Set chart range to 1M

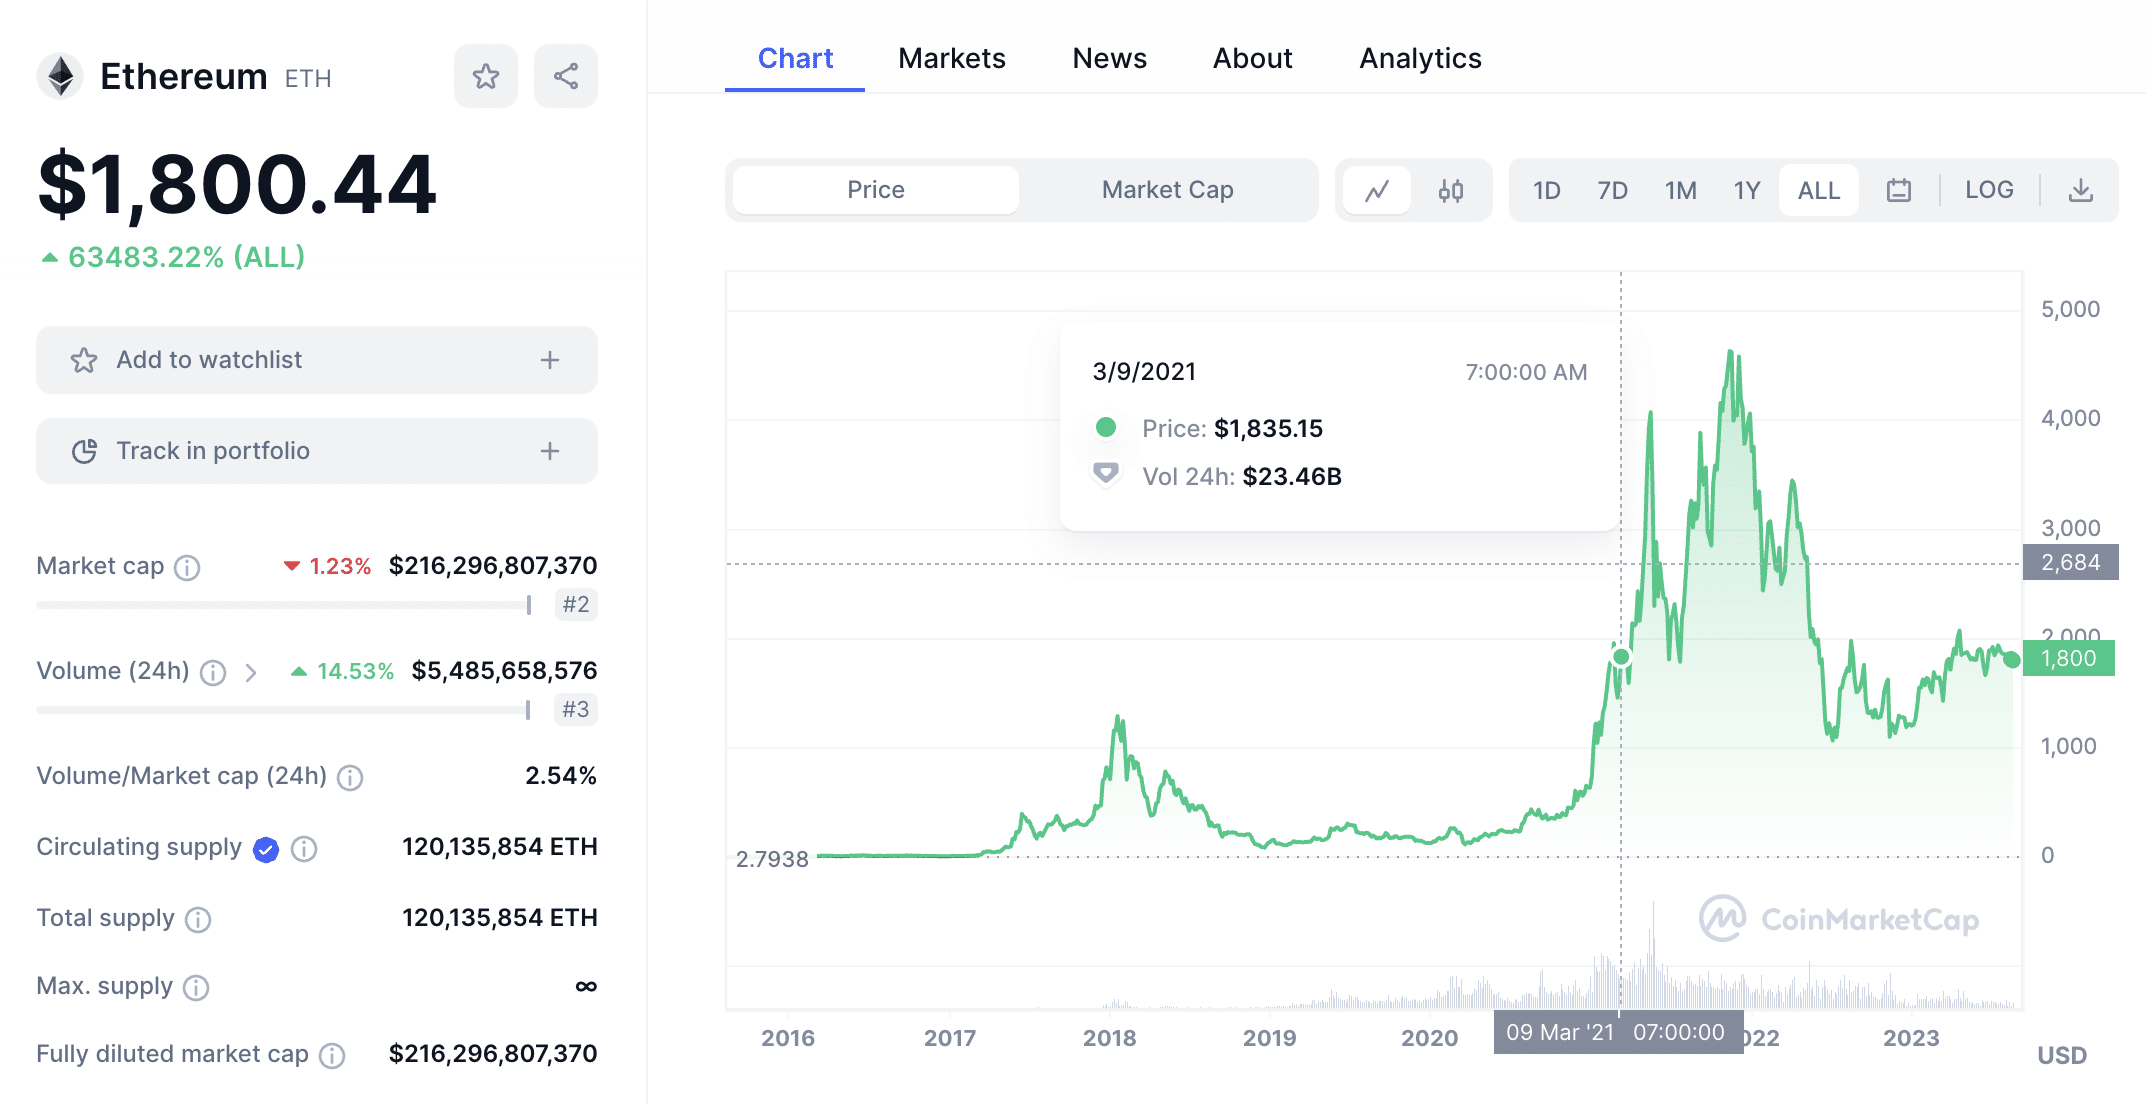(1681, 190)
